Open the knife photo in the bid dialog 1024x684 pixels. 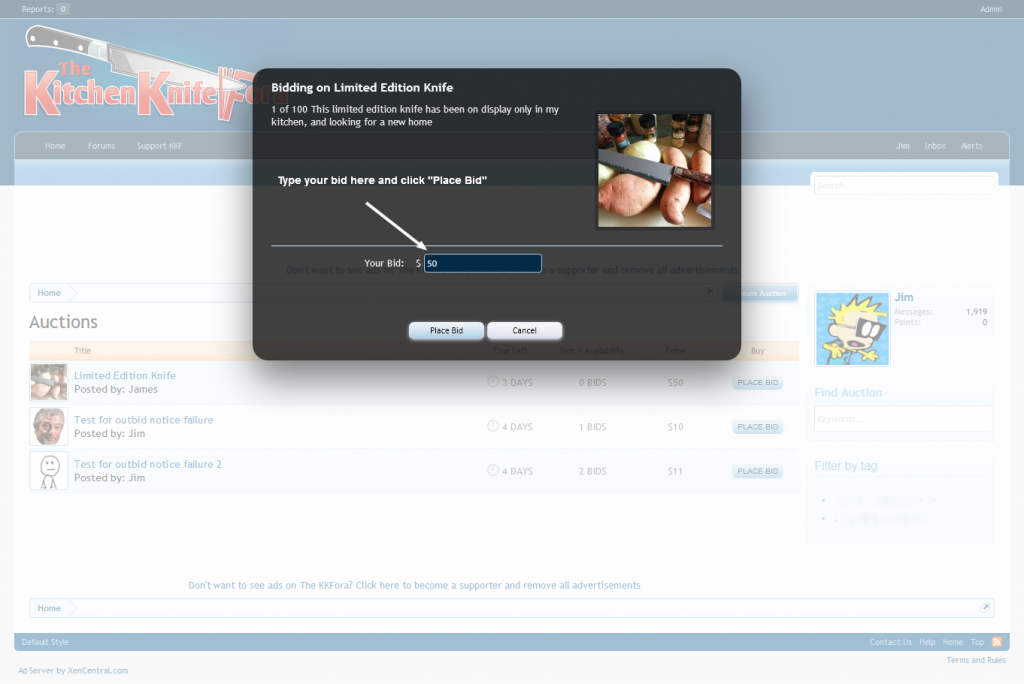click(654, 171)
